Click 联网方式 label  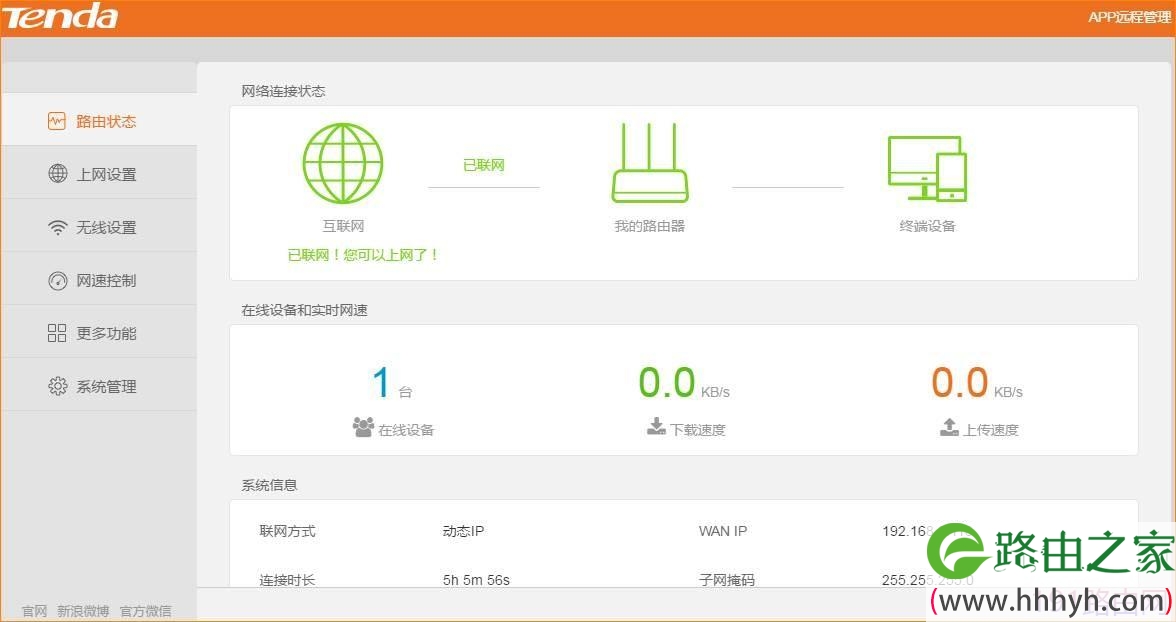[x=287, y=531]
